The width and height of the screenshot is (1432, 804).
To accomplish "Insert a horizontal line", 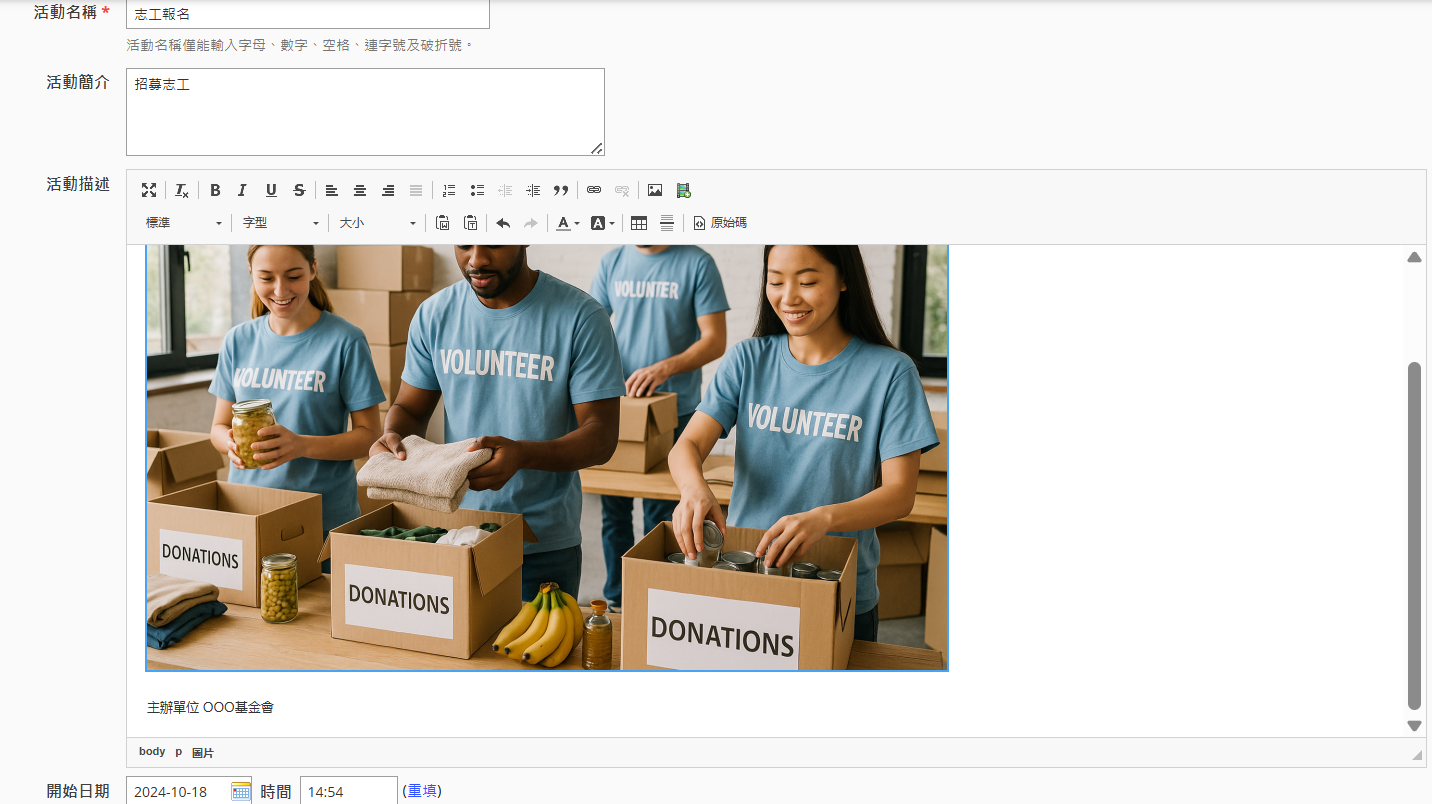I will point(667,223).
